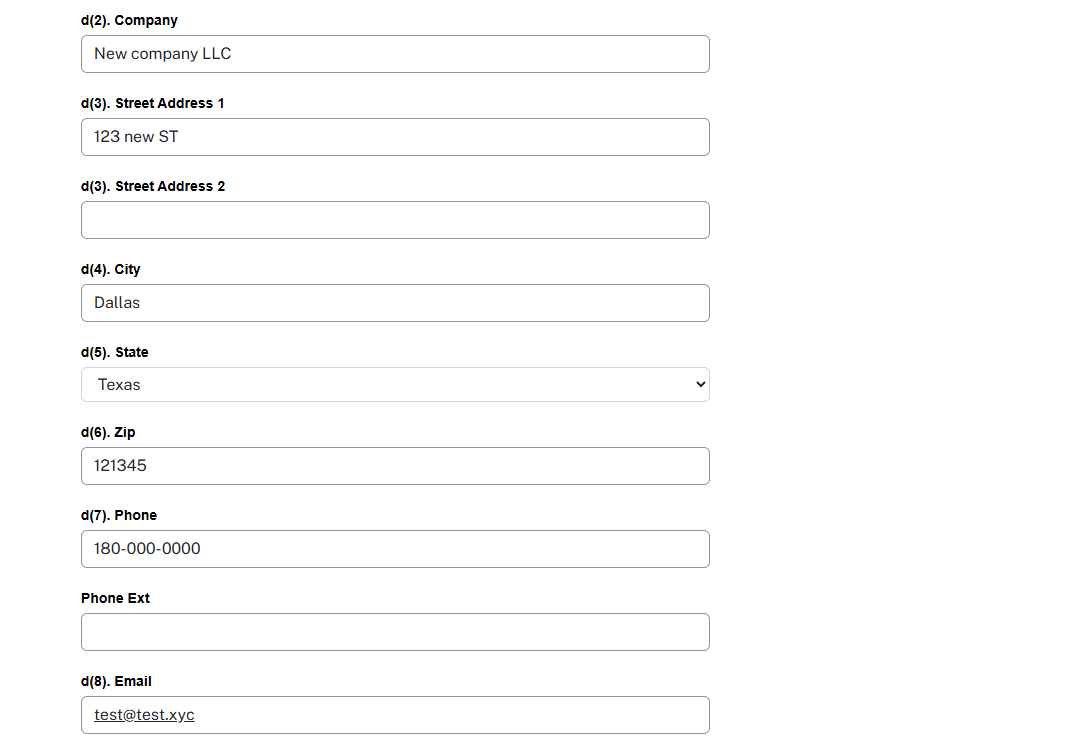Click the empty Street Address 2 field
The width and height of the screenshot is (1076, 756).
coord(395,220)
